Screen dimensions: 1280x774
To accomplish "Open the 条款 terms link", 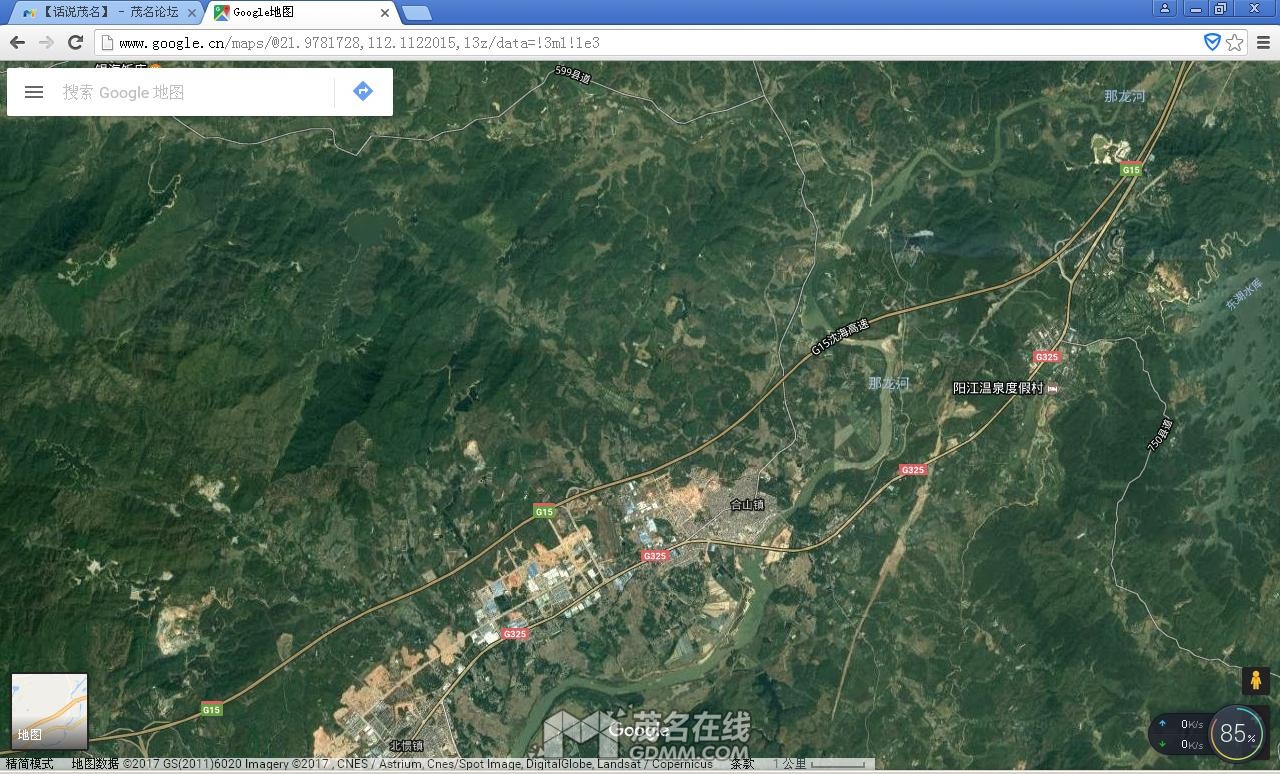I will [x=742, y=764].
